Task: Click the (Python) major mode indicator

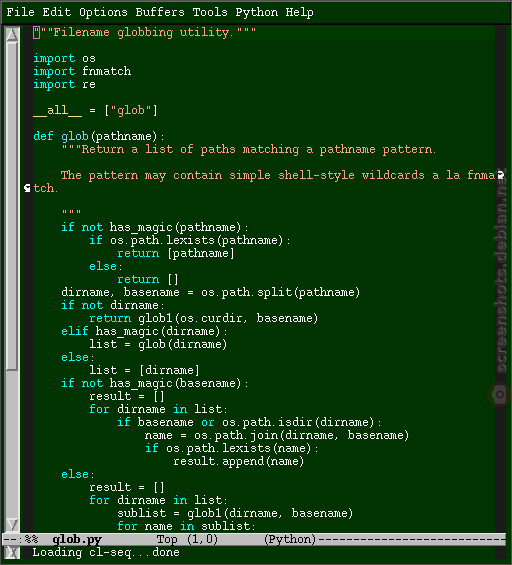Action: coord(290,539)
